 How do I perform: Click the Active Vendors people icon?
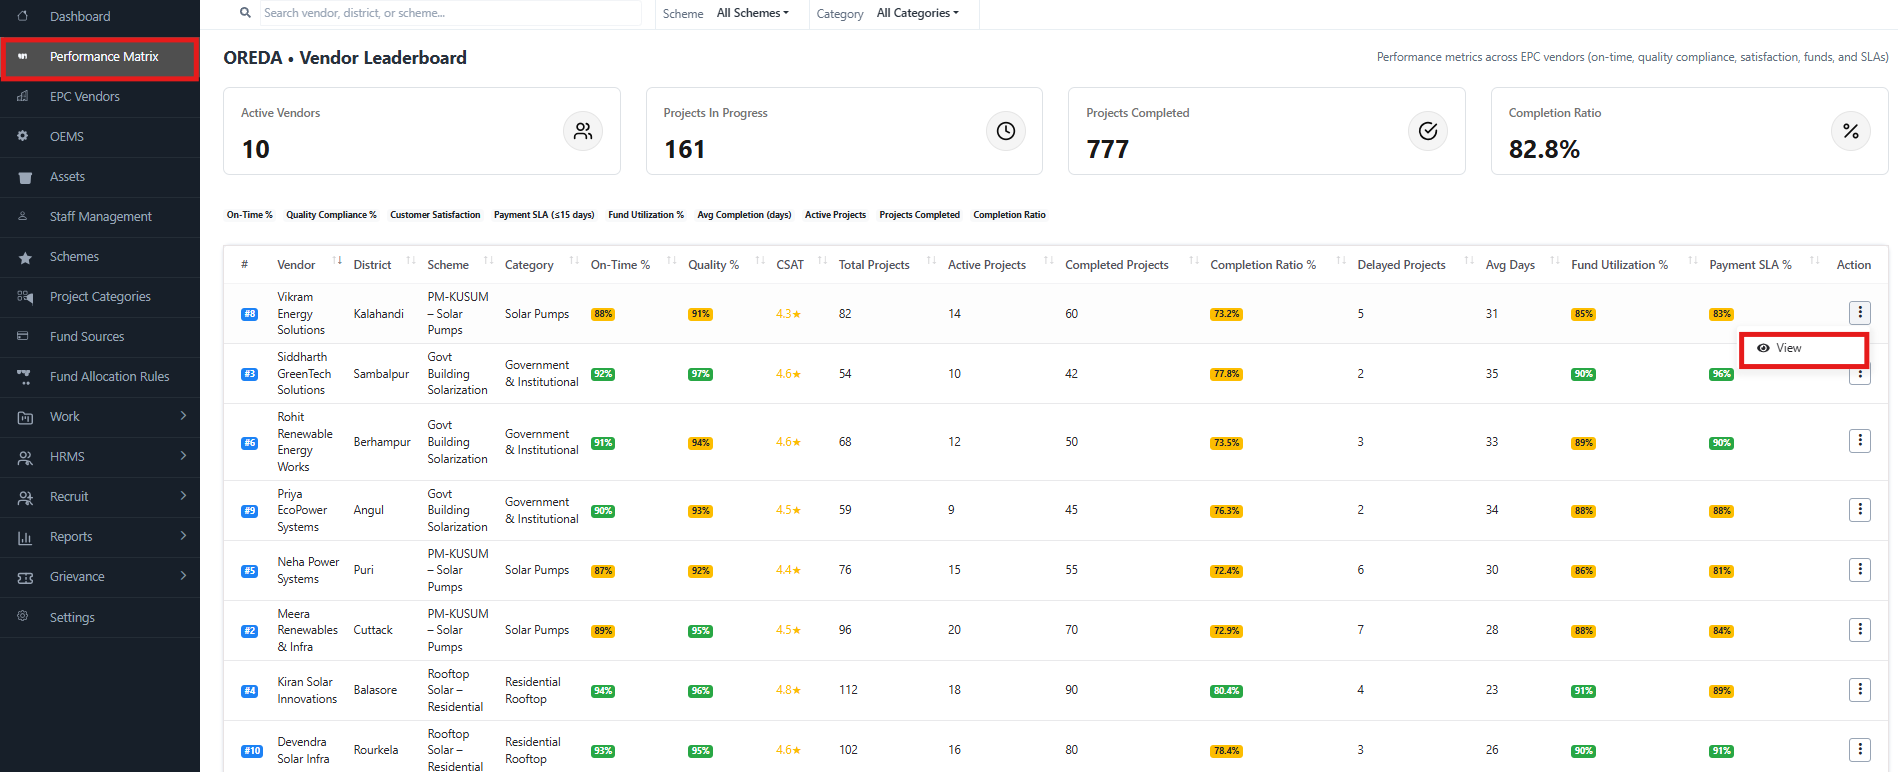click(x=583, y=131)
